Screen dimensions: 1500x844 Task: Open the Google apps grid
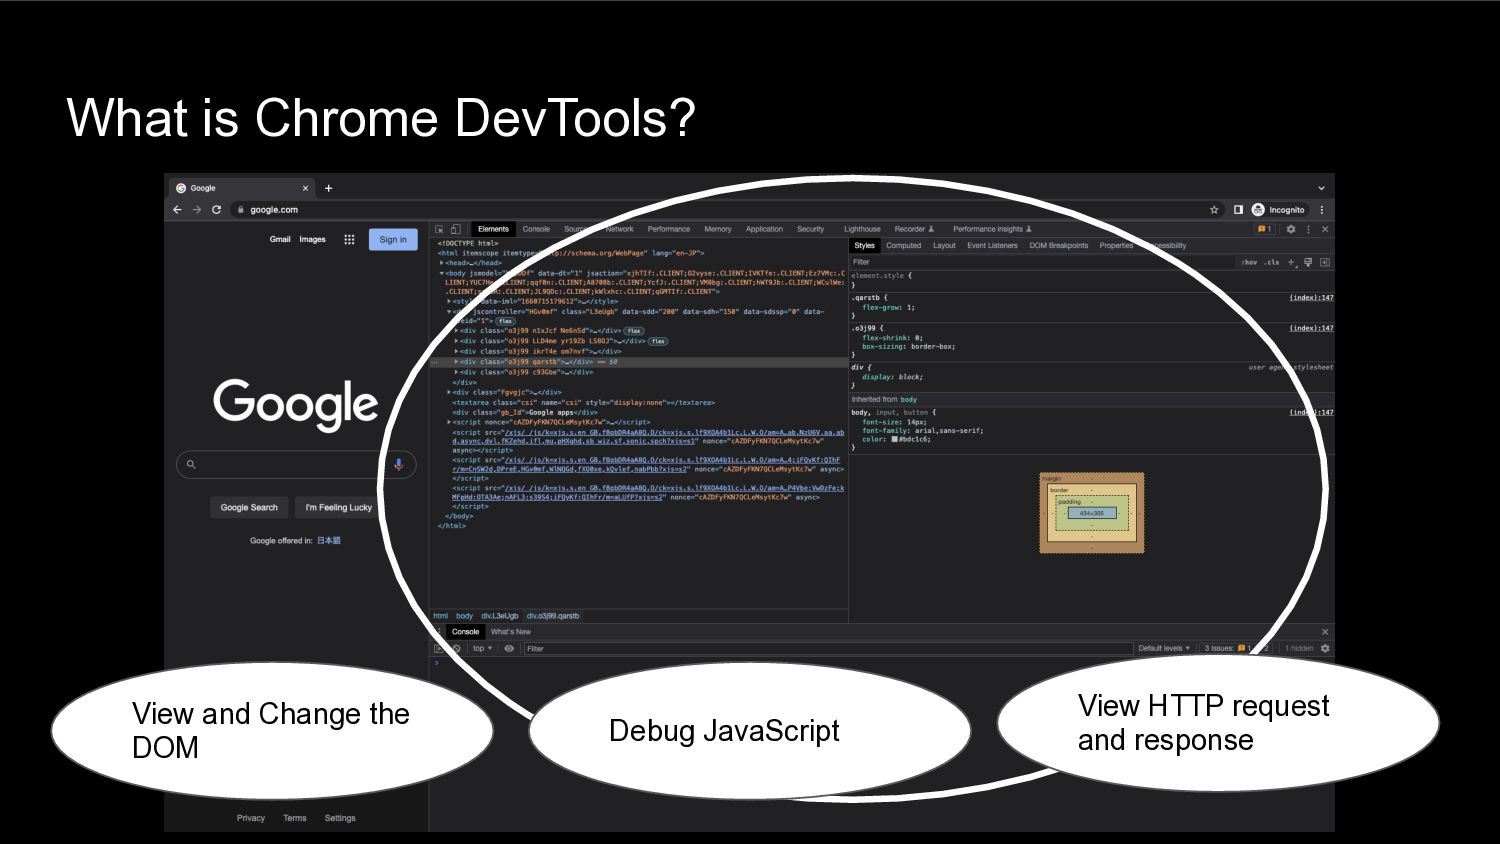coord(349,239)
